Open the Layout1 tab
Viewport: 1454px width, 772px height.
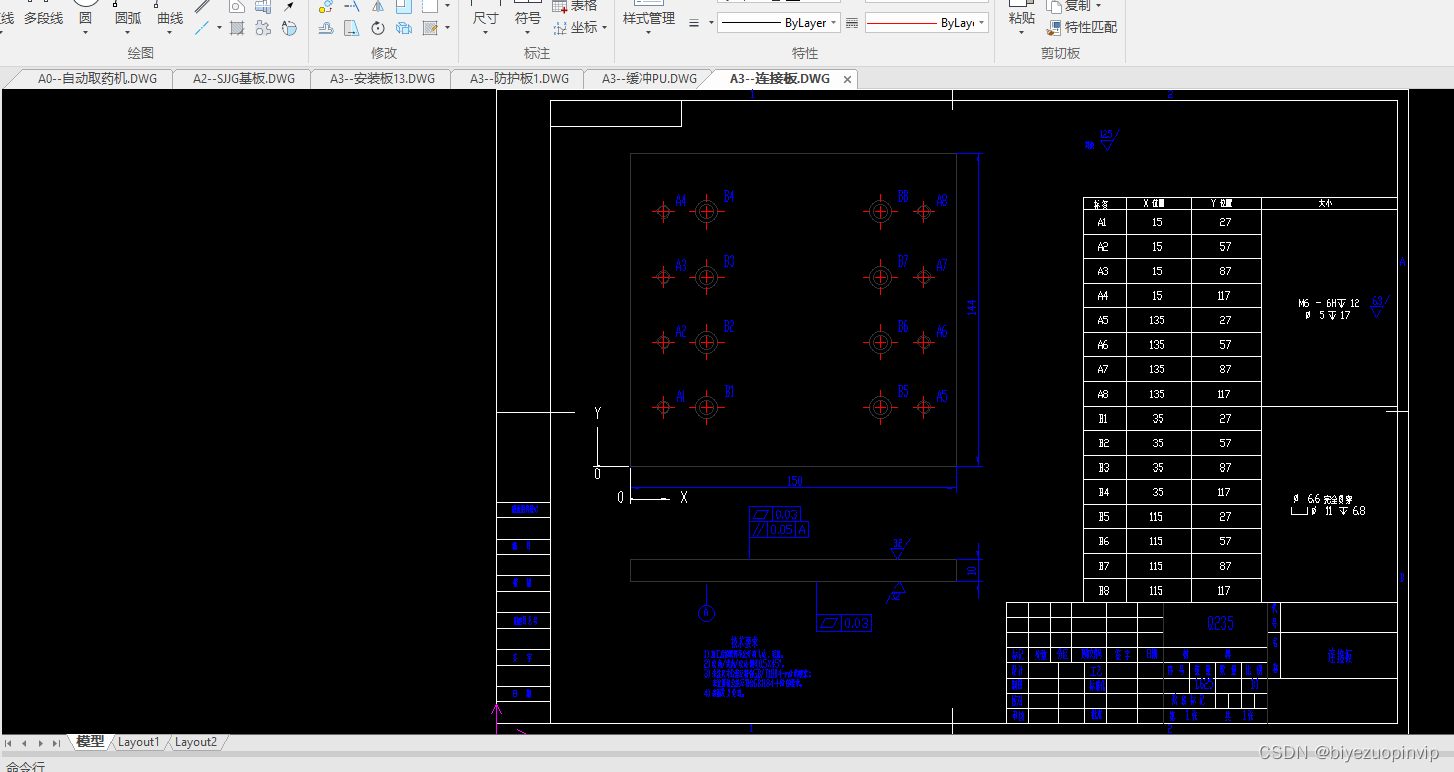click(138, 742)
